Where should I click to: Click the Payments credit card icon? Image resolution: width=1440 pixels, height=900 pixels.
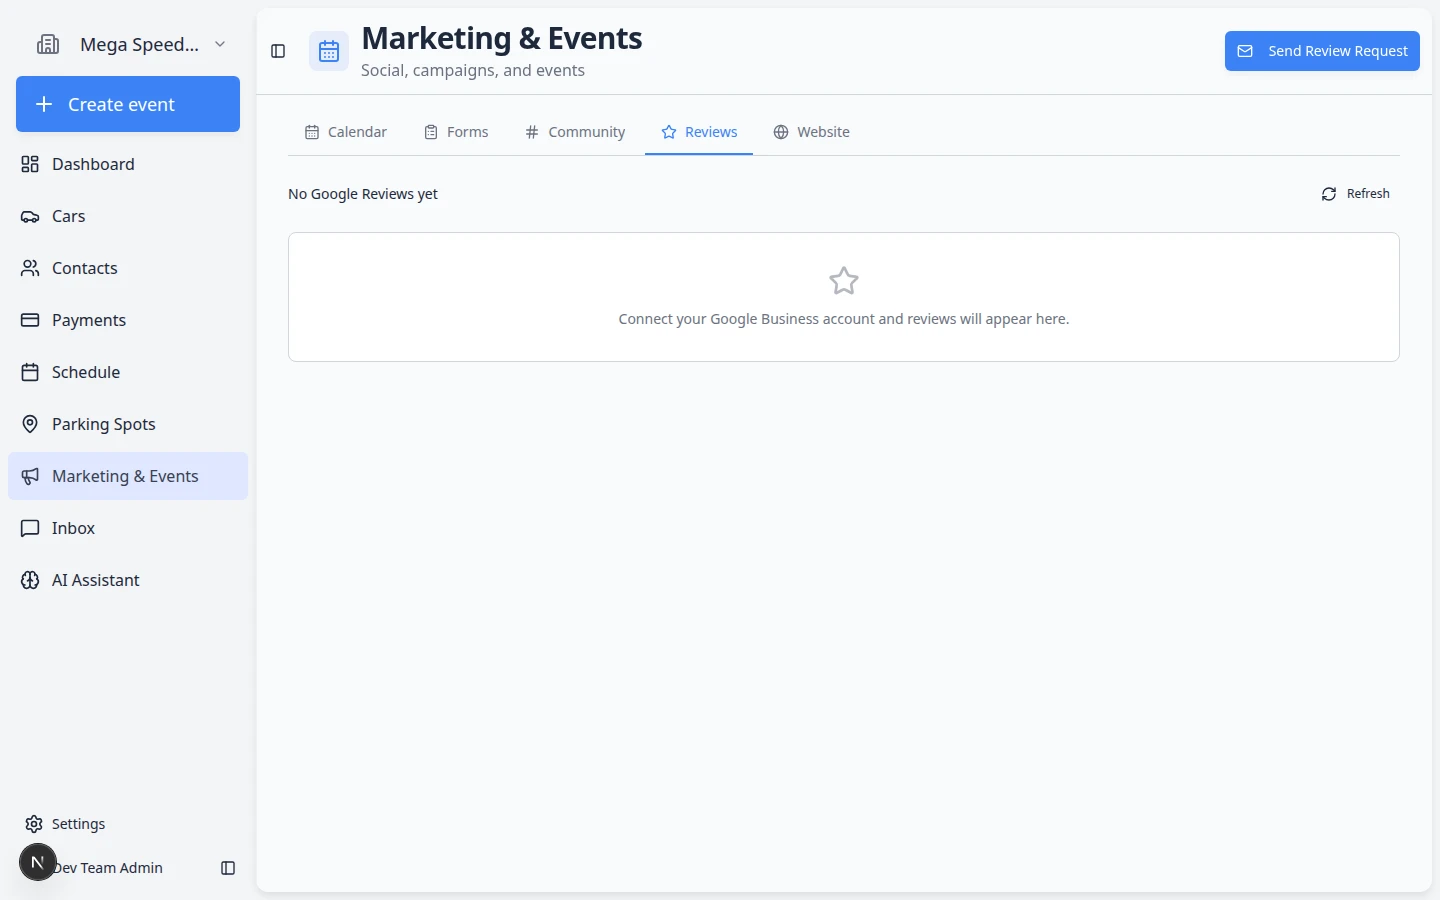point(30,320)
